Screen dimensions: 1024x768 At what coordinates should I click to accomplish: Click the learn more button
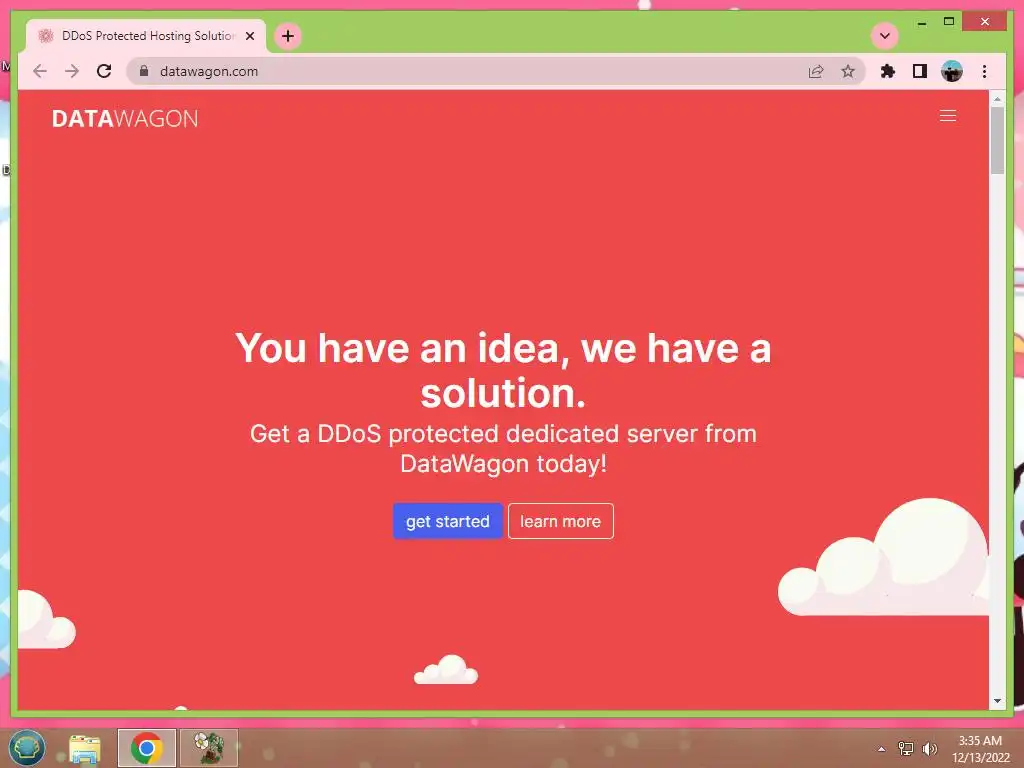[x=560, y=521]
